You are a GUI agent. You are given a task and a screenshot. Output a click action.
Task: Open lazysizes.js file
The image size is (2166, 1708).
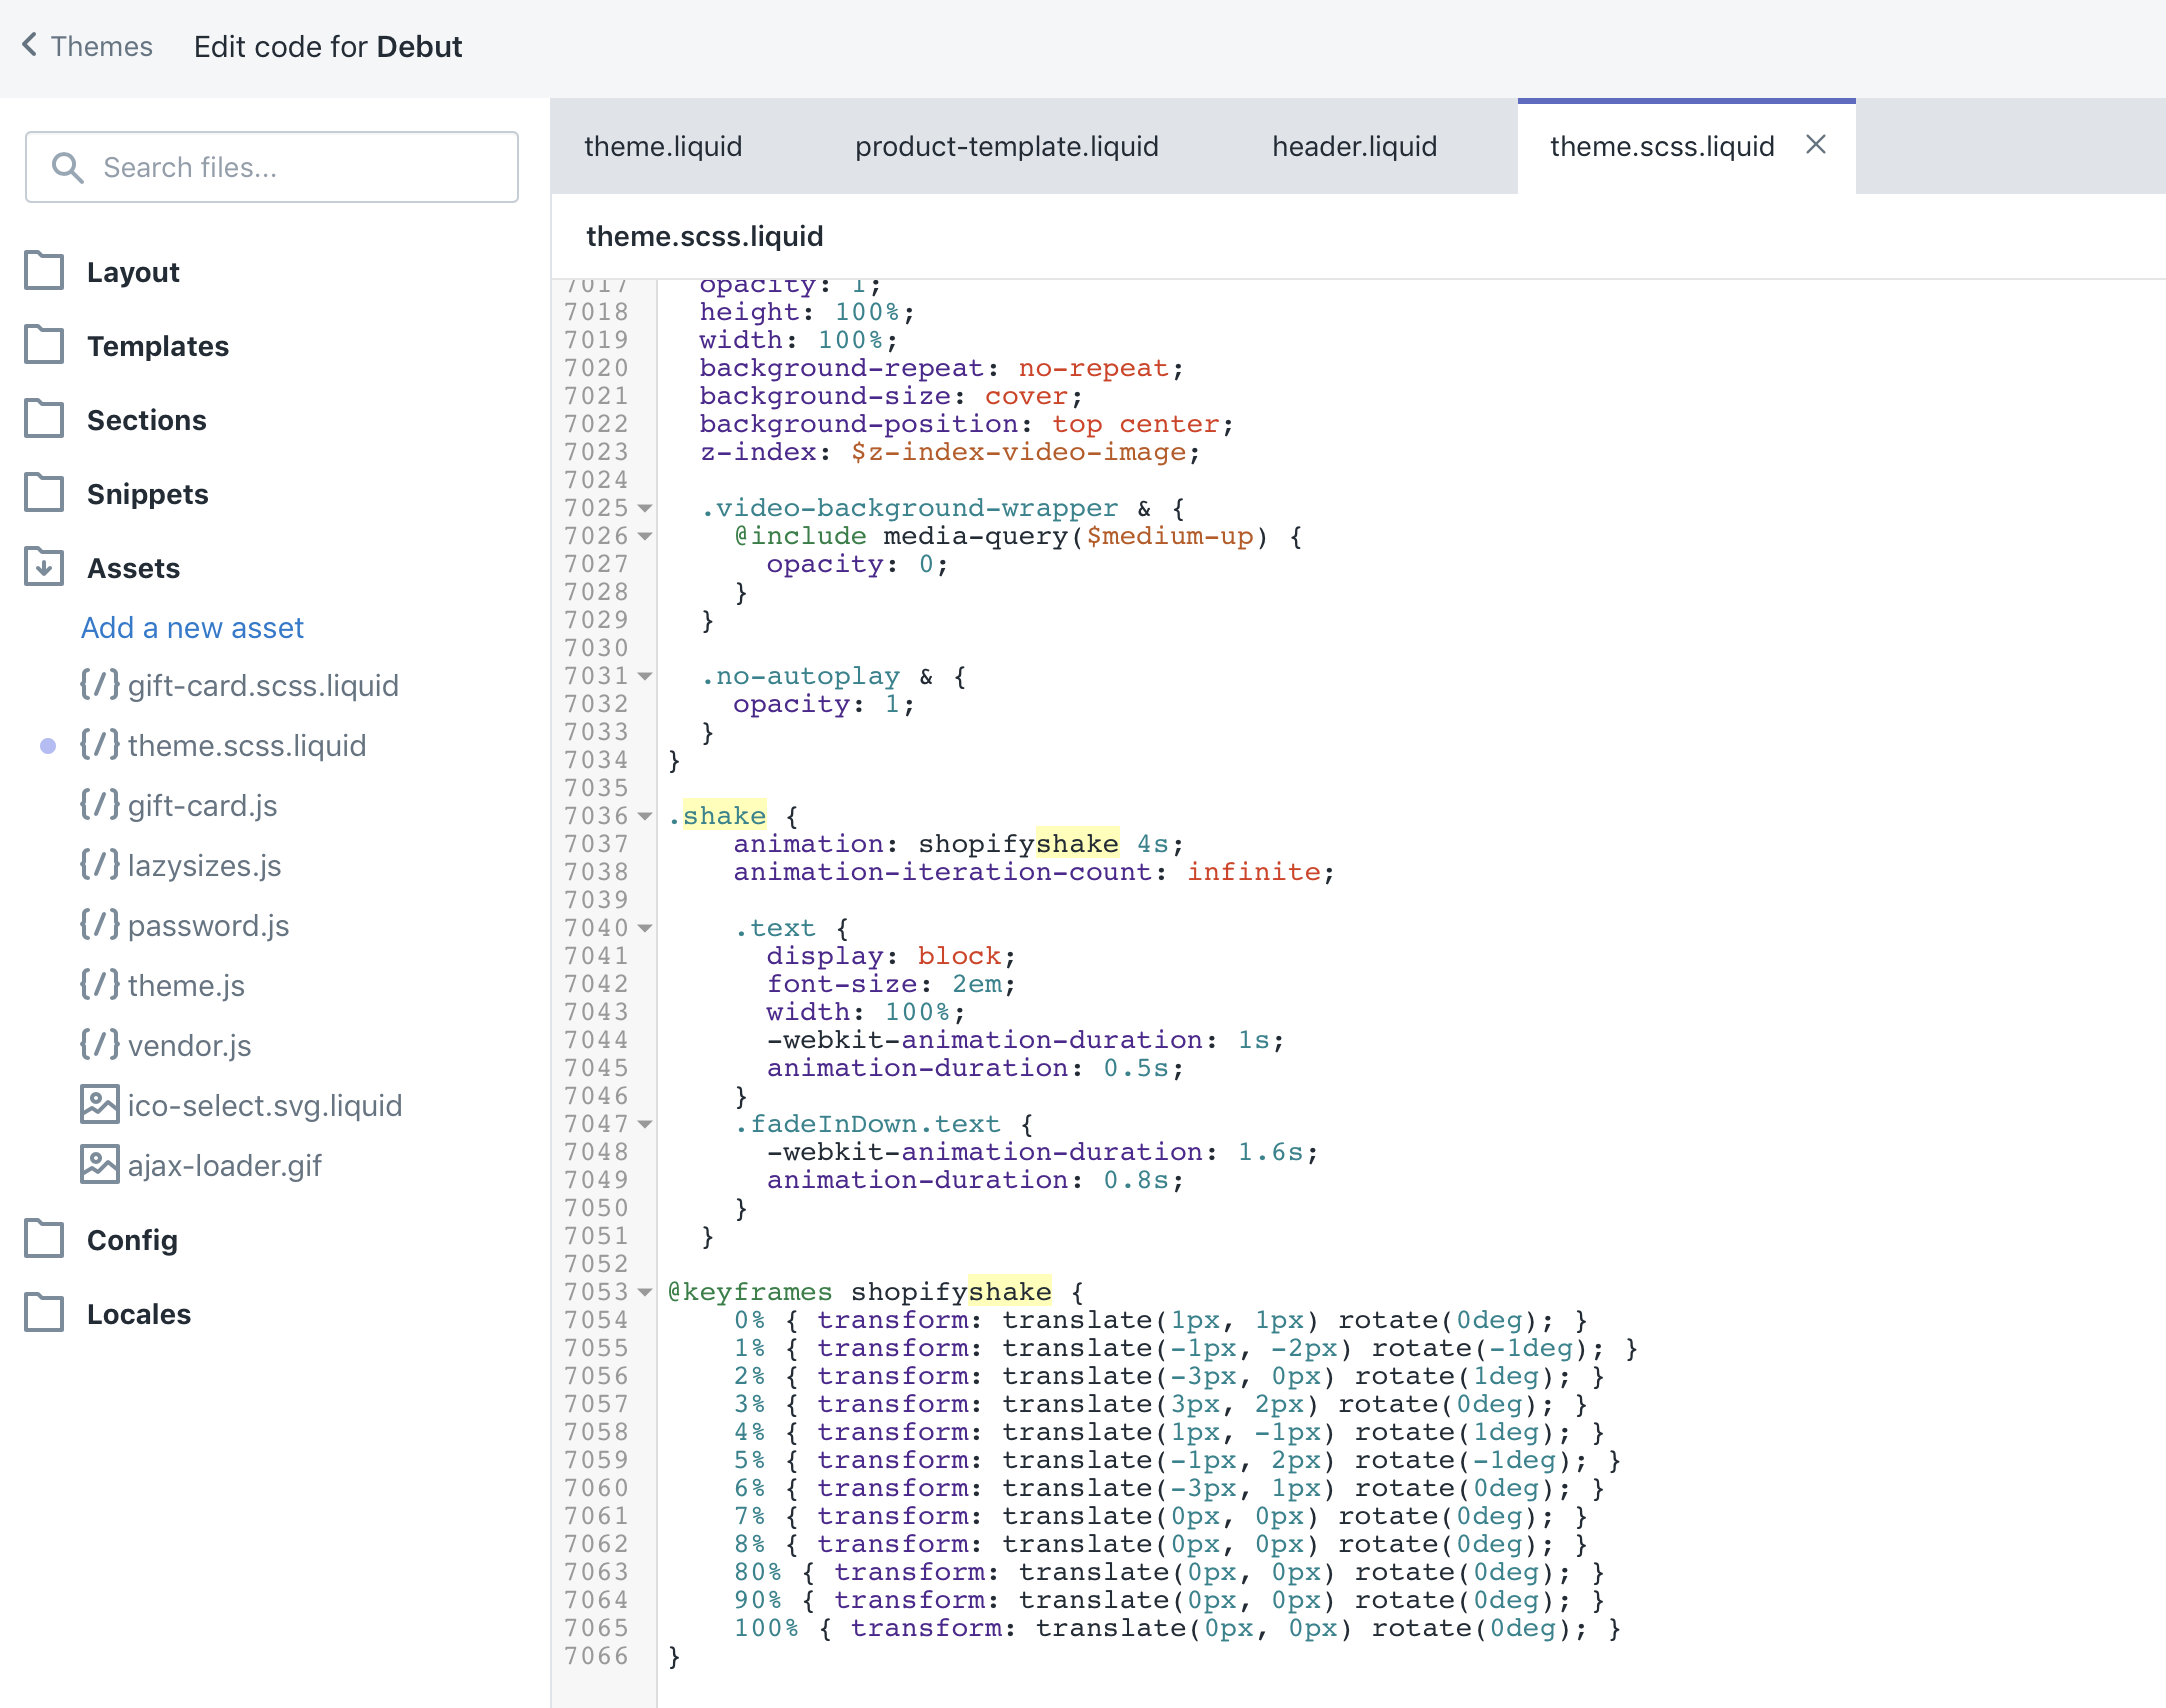click(x=204, y=866)
